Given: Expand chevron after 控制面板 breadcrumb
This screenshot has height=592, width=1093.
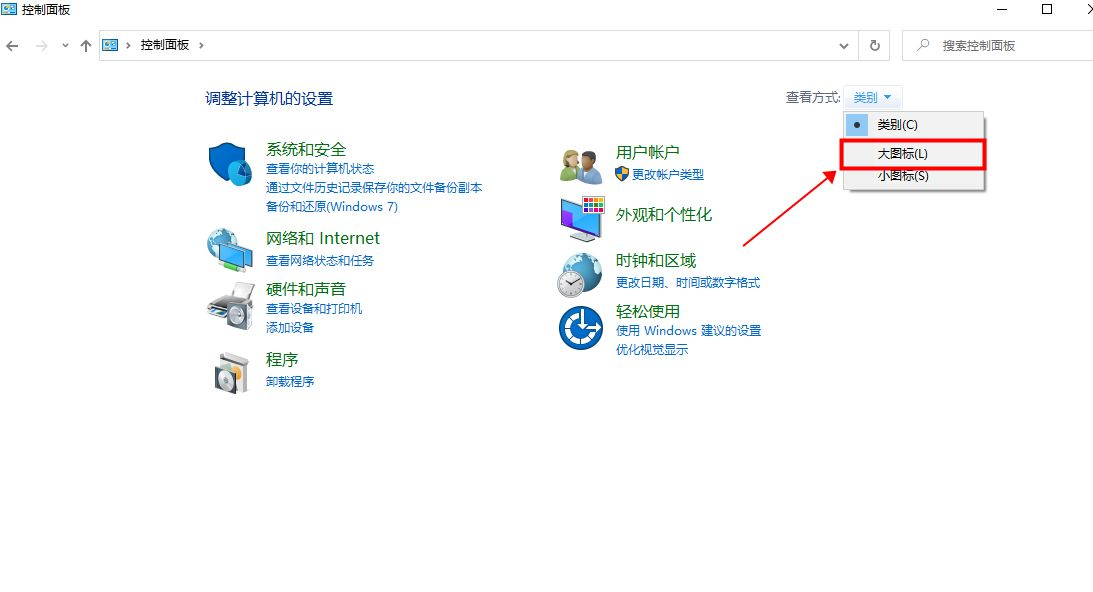Looking at the screenshot, I should (201, 45).
